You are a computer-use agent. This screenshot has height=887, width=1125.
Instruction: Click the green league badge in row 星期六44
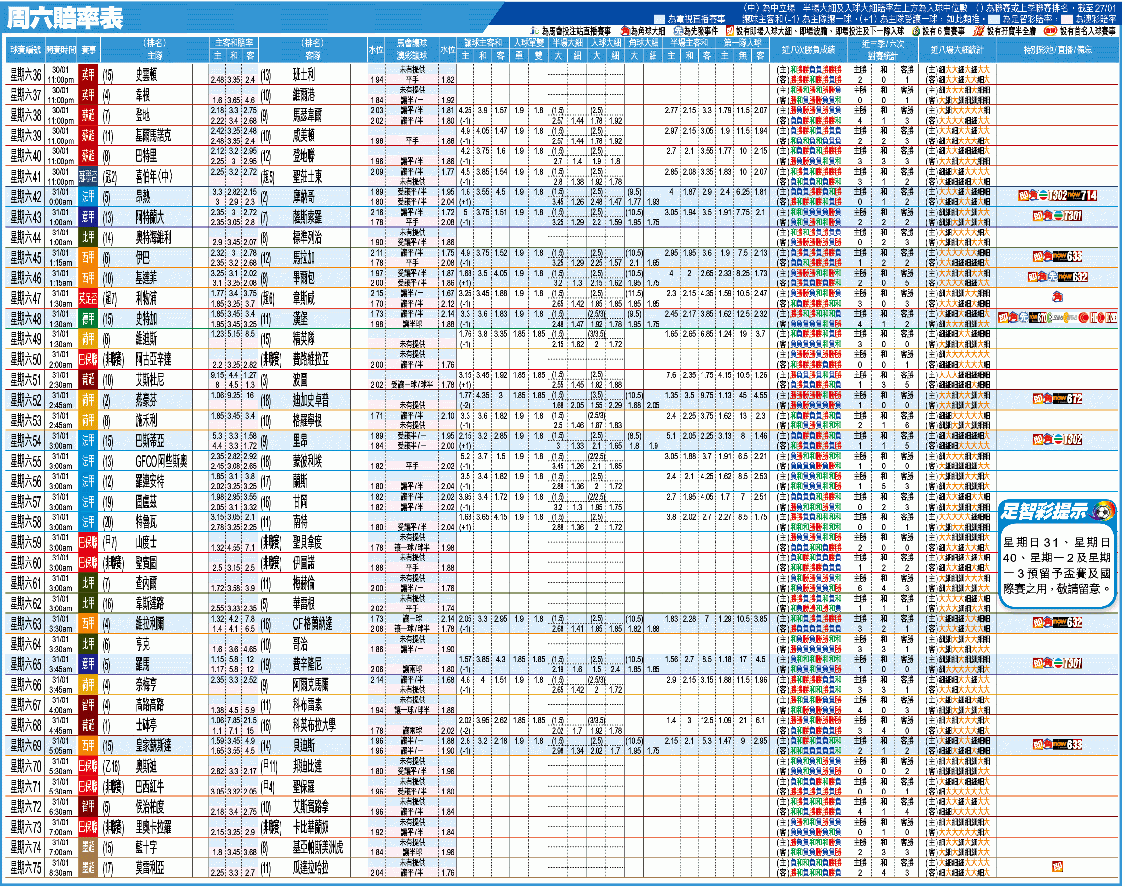pyautogui.click(x=88, y=237)
